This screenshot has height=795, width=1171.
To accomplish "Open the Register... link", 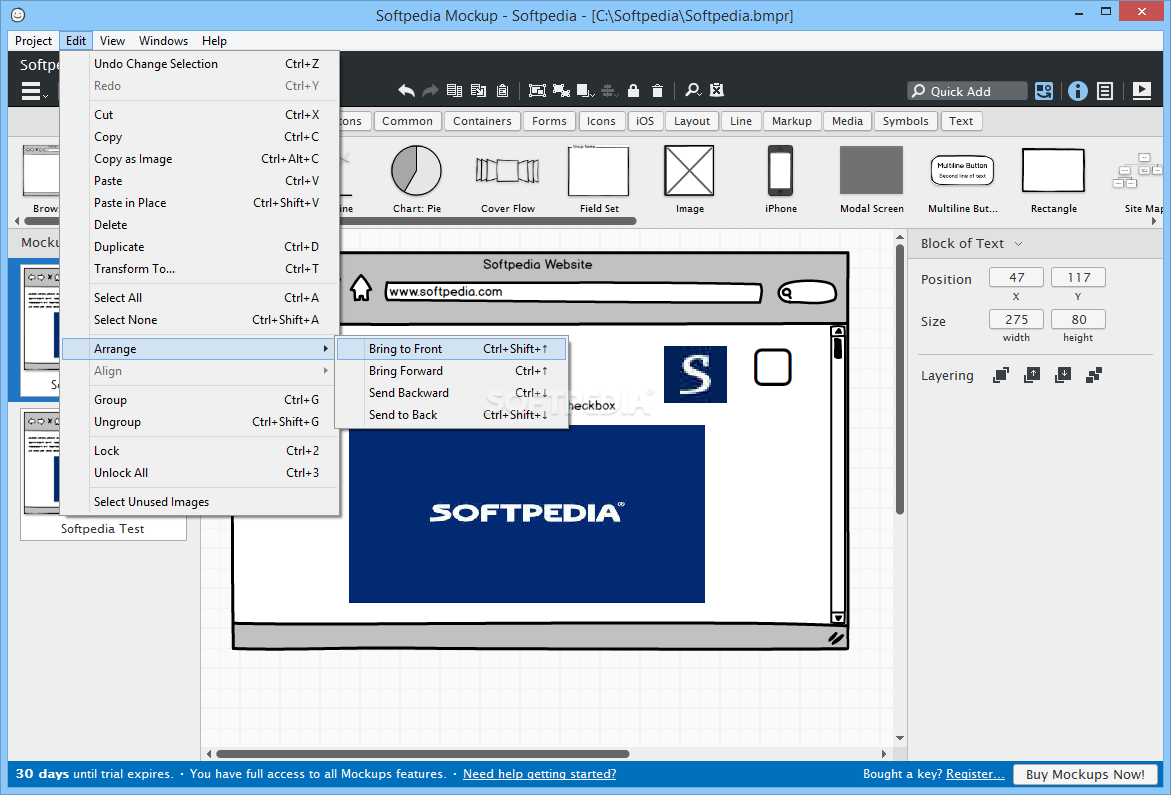I will pos(975,774).
